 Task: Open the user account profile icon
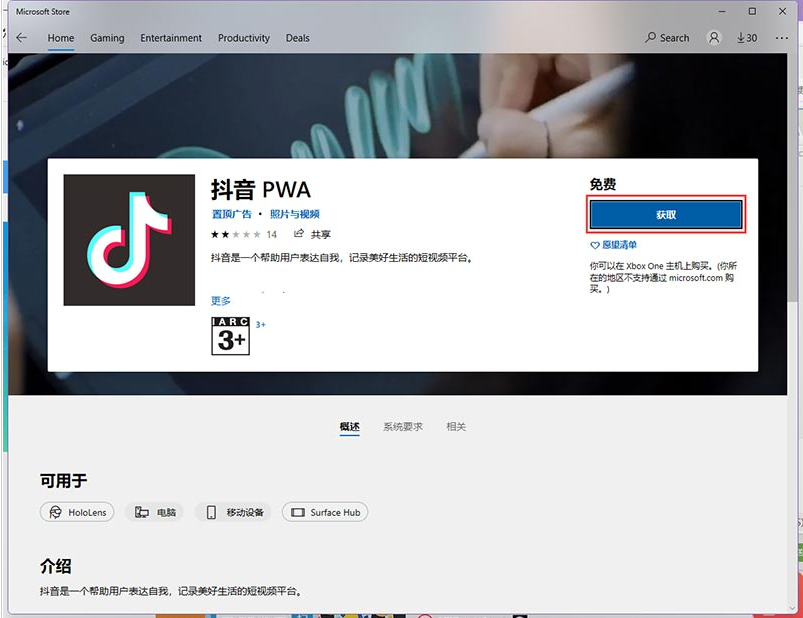pyautogui.click(x=713, y=37)
